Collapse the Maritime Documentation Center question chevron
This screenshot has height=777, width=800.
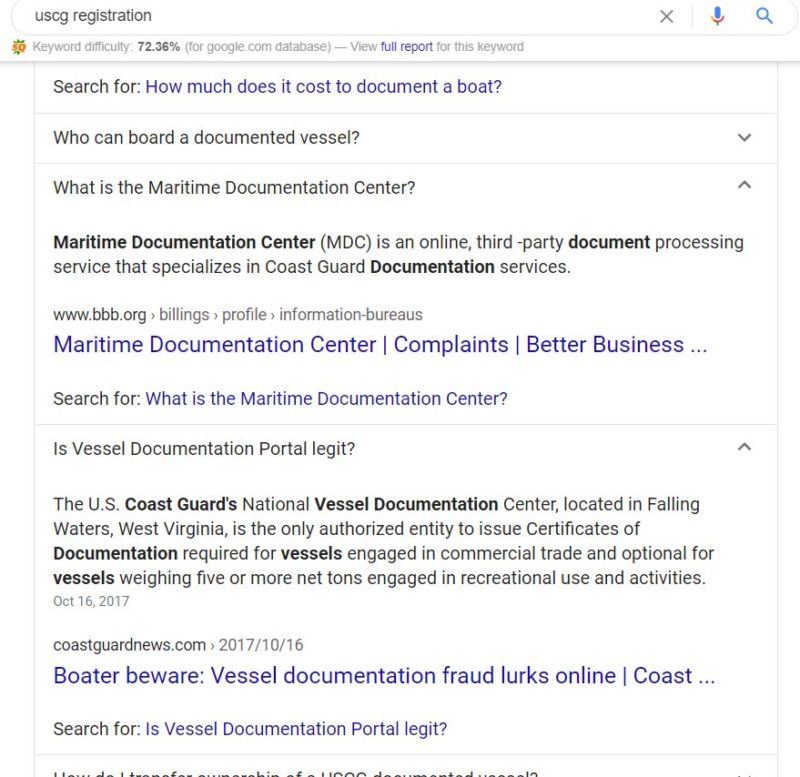click(x=744, y=185)
